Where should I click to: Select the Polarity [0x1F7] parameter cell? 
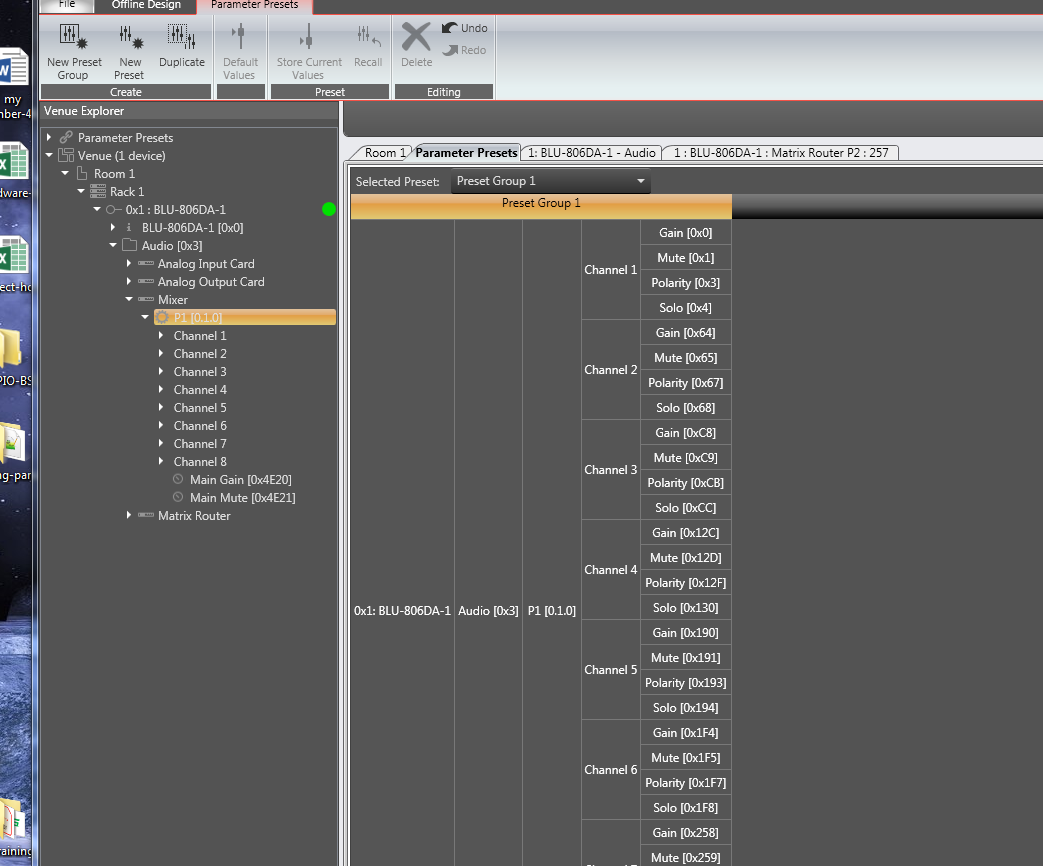coord(685,783)
